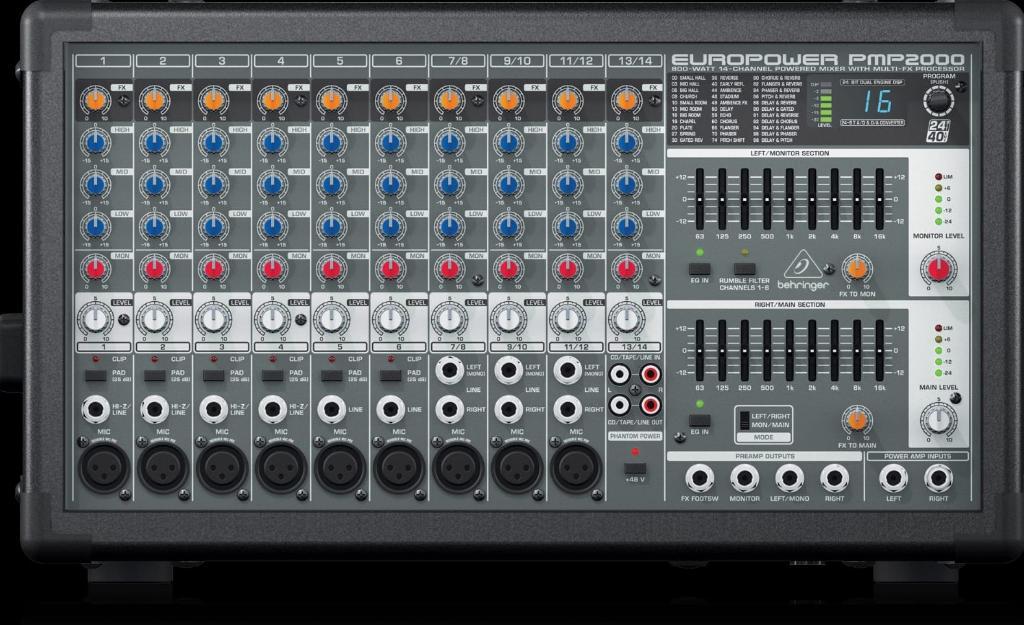The image size is (1024, 625).
Task: Click the 24-bit 40-bit badge
Action: coord(938,131)
